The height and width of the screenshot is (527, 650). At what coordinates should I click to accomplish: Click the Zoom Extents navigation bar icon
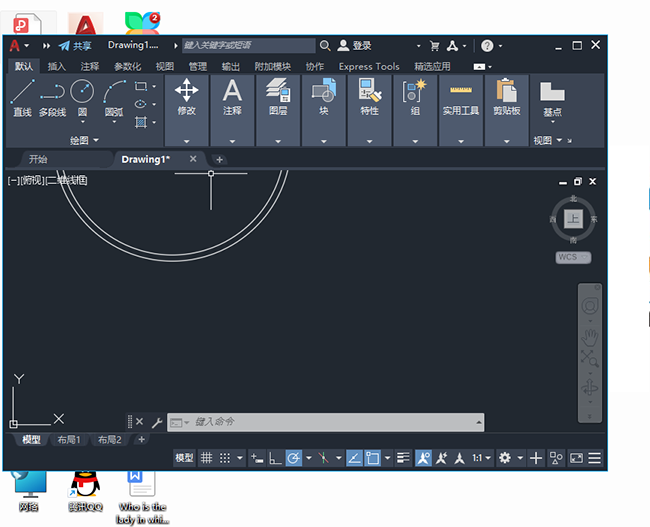coord(589,358)
